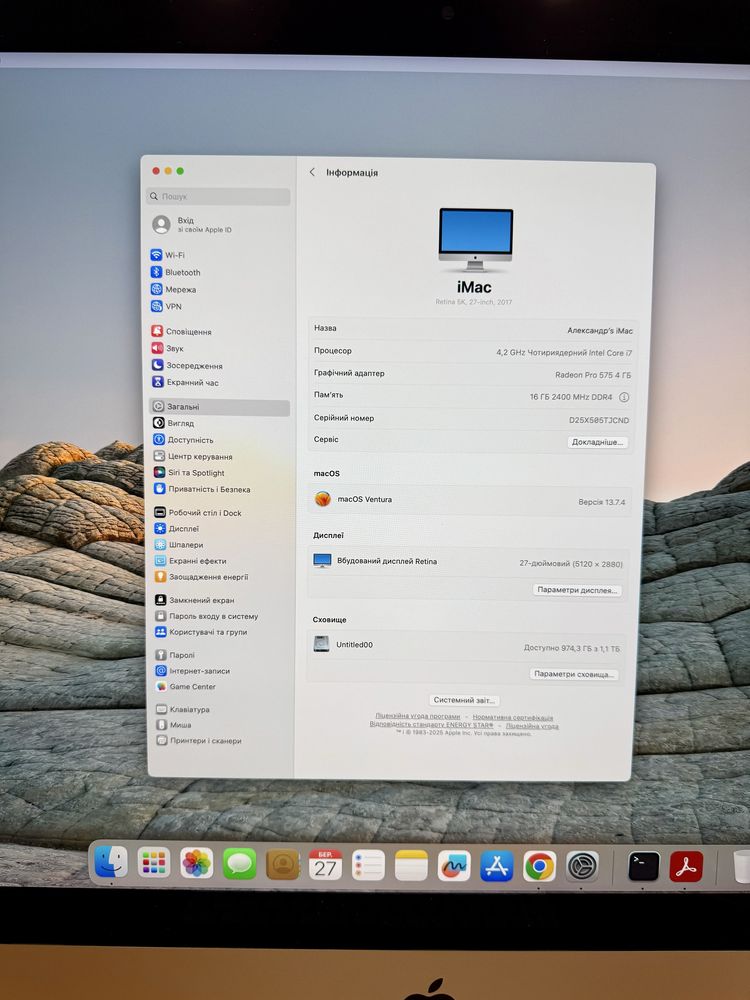Open Замкнений екран lock screen

[x=195, y=600]
